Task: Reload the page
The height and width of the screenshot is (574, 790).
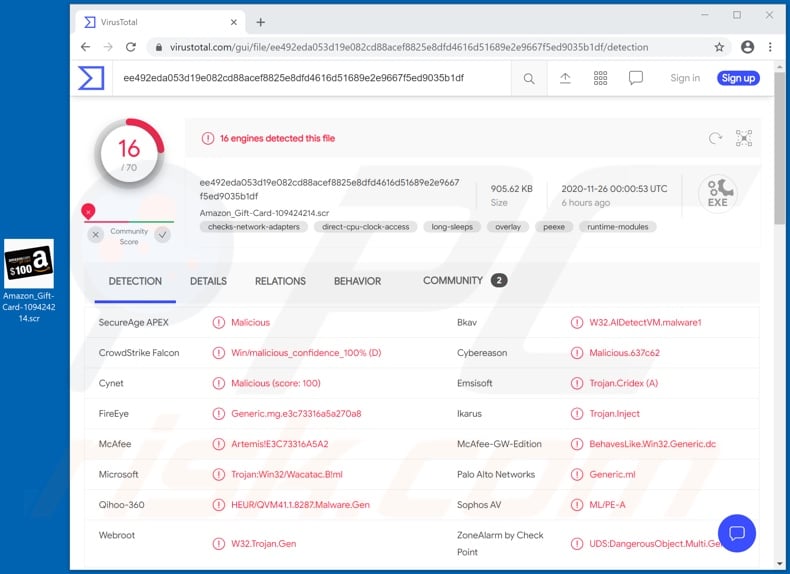Action: coord(131,47)
